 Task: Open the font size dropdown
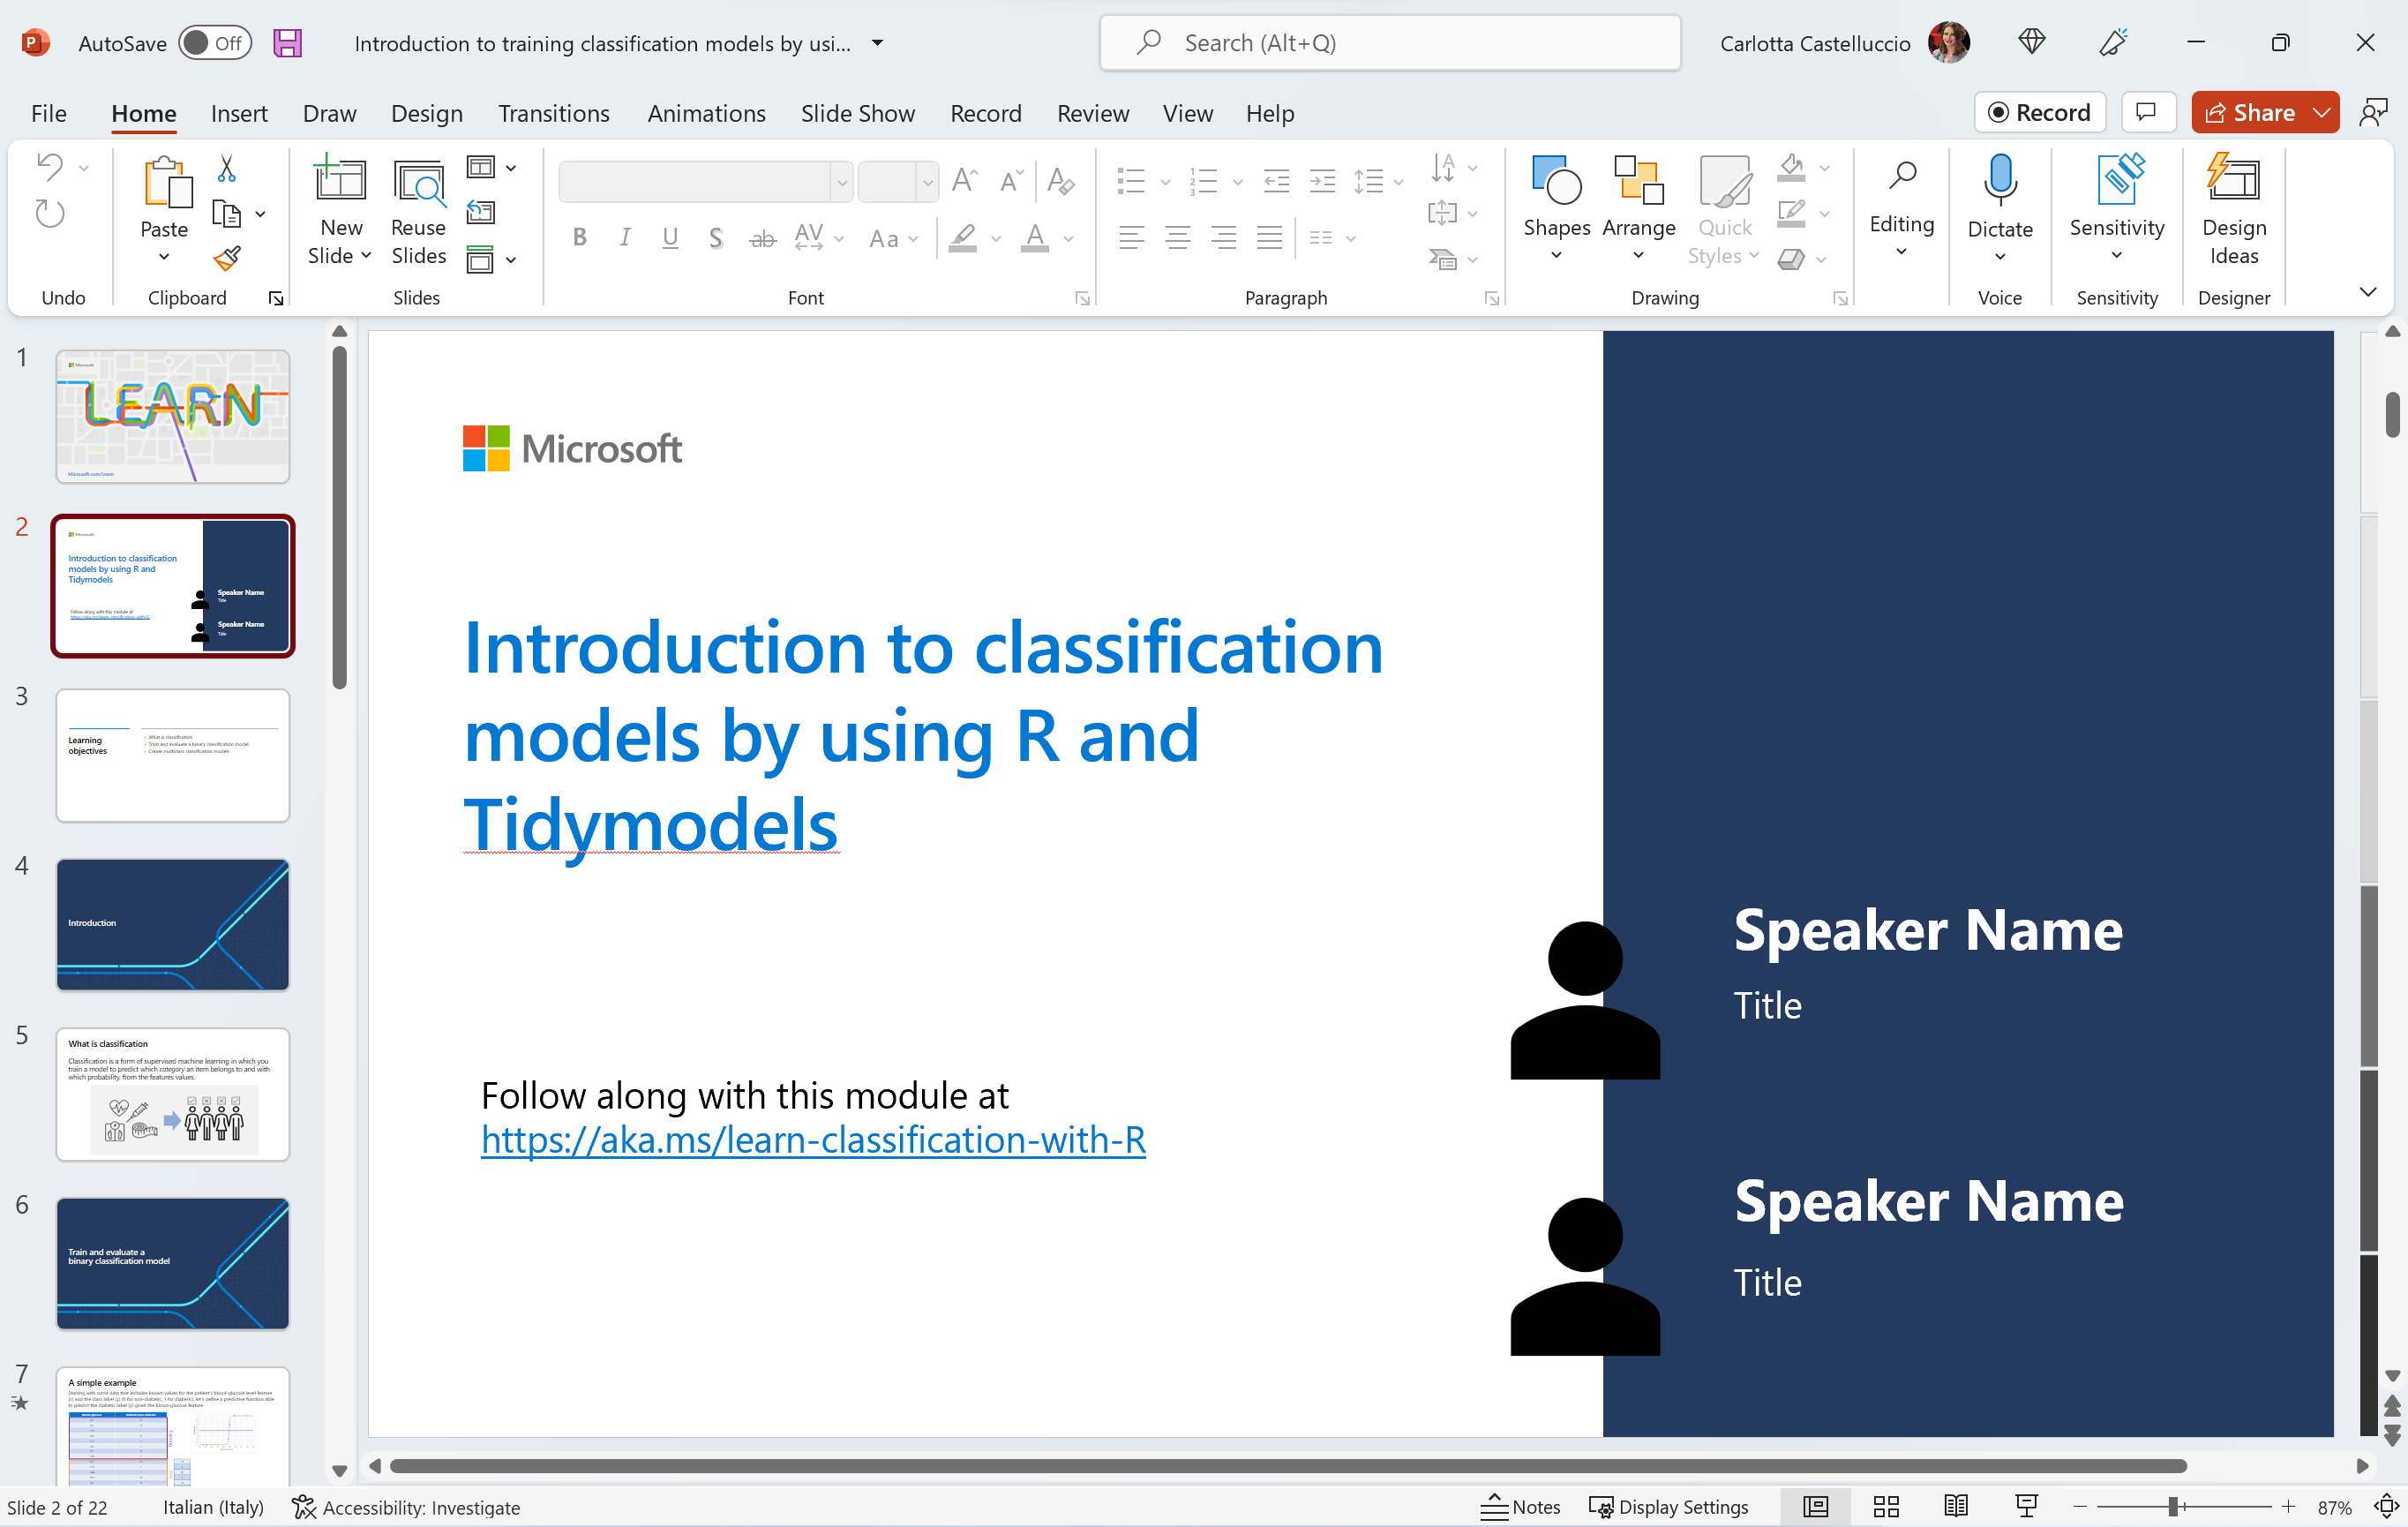927,182
